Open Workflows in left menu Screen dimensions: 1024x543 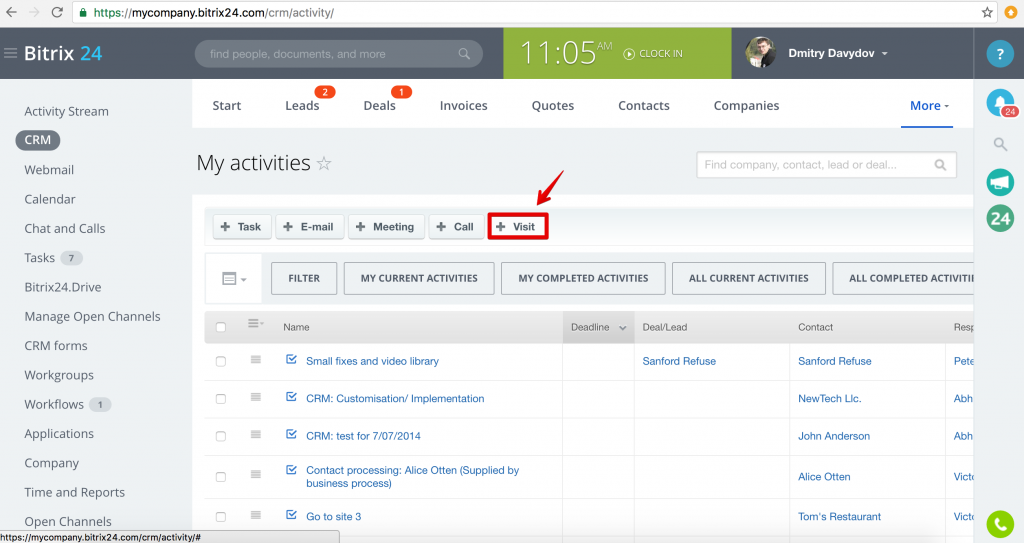click(x=54, y=404)
